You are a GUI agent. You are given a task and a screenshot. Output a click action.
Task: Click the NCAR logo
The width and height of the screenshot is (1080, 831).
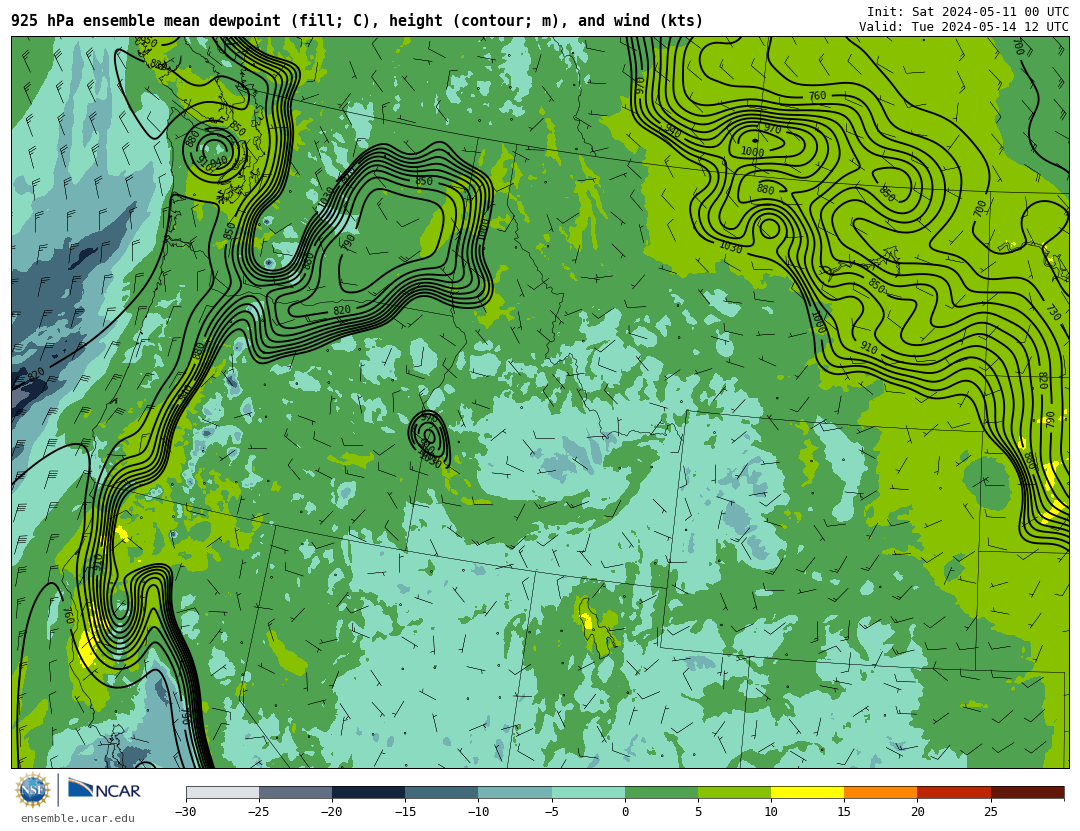(104, 789)
